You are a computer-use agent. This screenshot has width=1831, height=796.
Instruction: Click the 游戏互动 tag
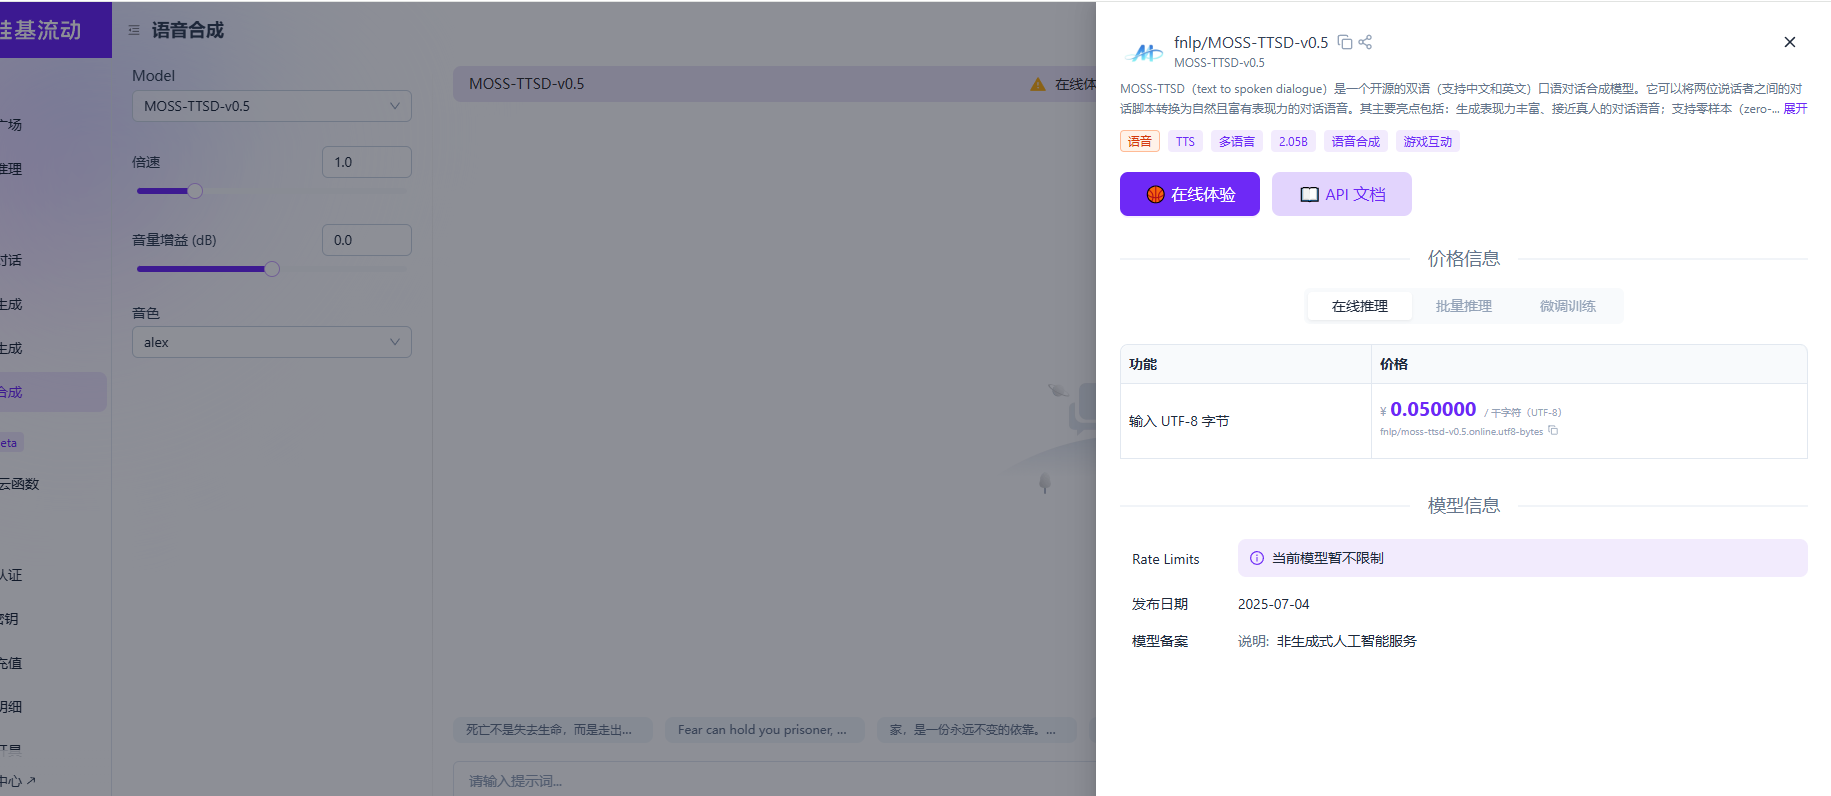(x=1428, y=141)
